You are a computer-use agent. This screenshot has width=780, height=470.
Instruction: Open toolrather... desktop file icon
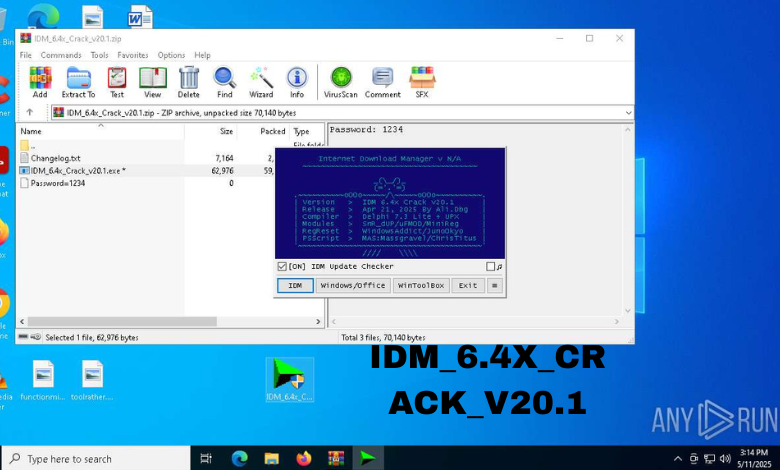click(92, 380)
